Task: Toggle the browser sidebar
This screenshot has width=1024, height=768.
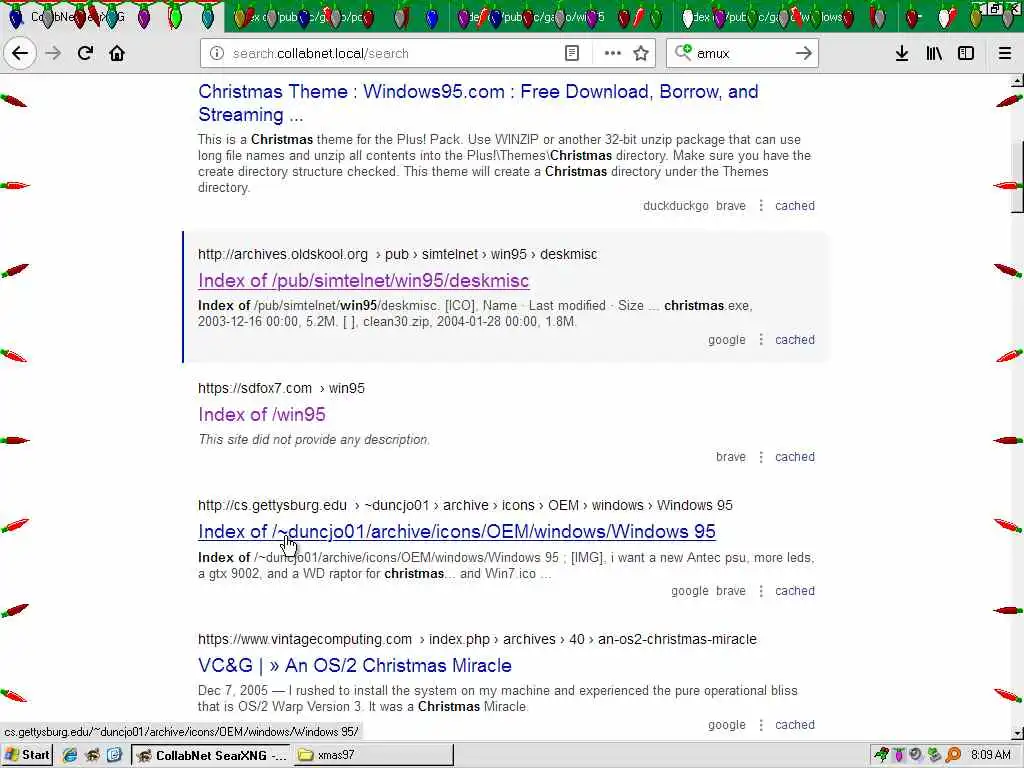Action: click(x=966, y=53)
